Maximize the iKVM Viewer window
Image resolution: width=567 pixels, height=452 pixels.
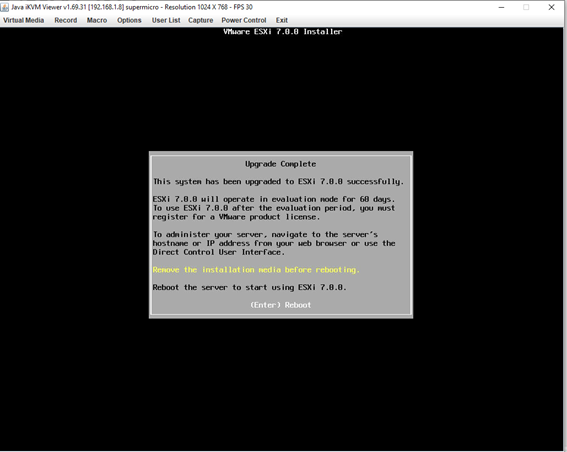(526, 7)
